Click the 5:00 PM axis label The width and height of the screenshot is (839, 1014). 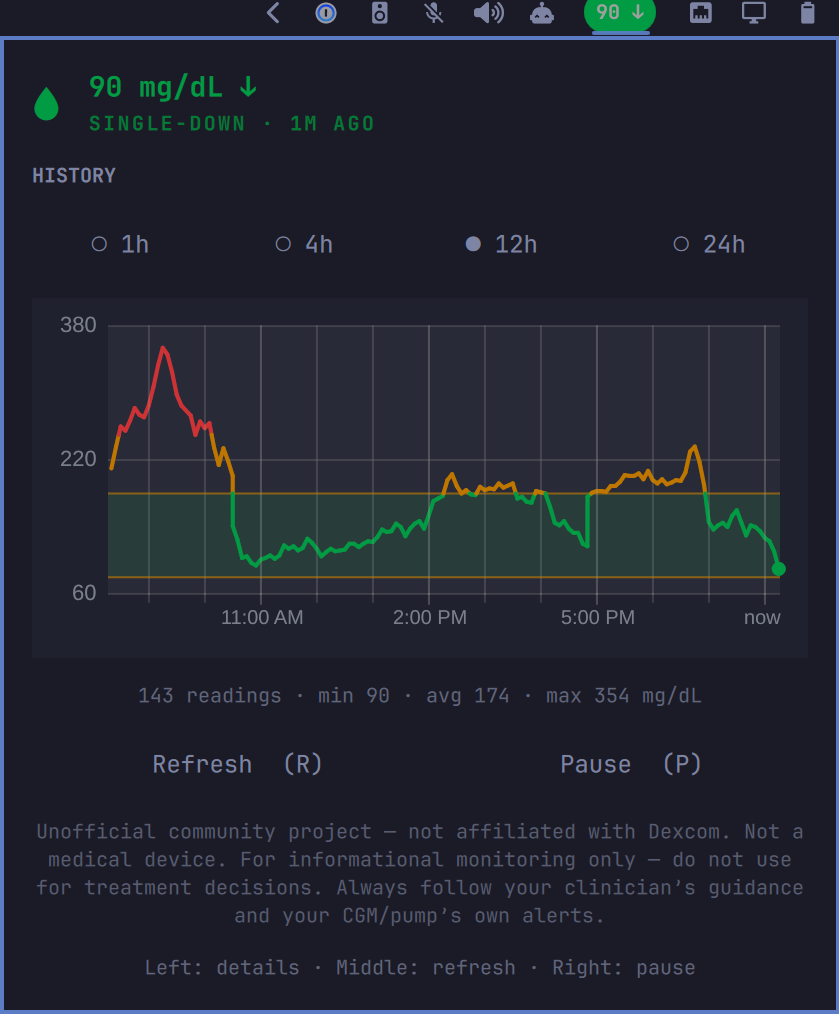[x=598, y=618]
